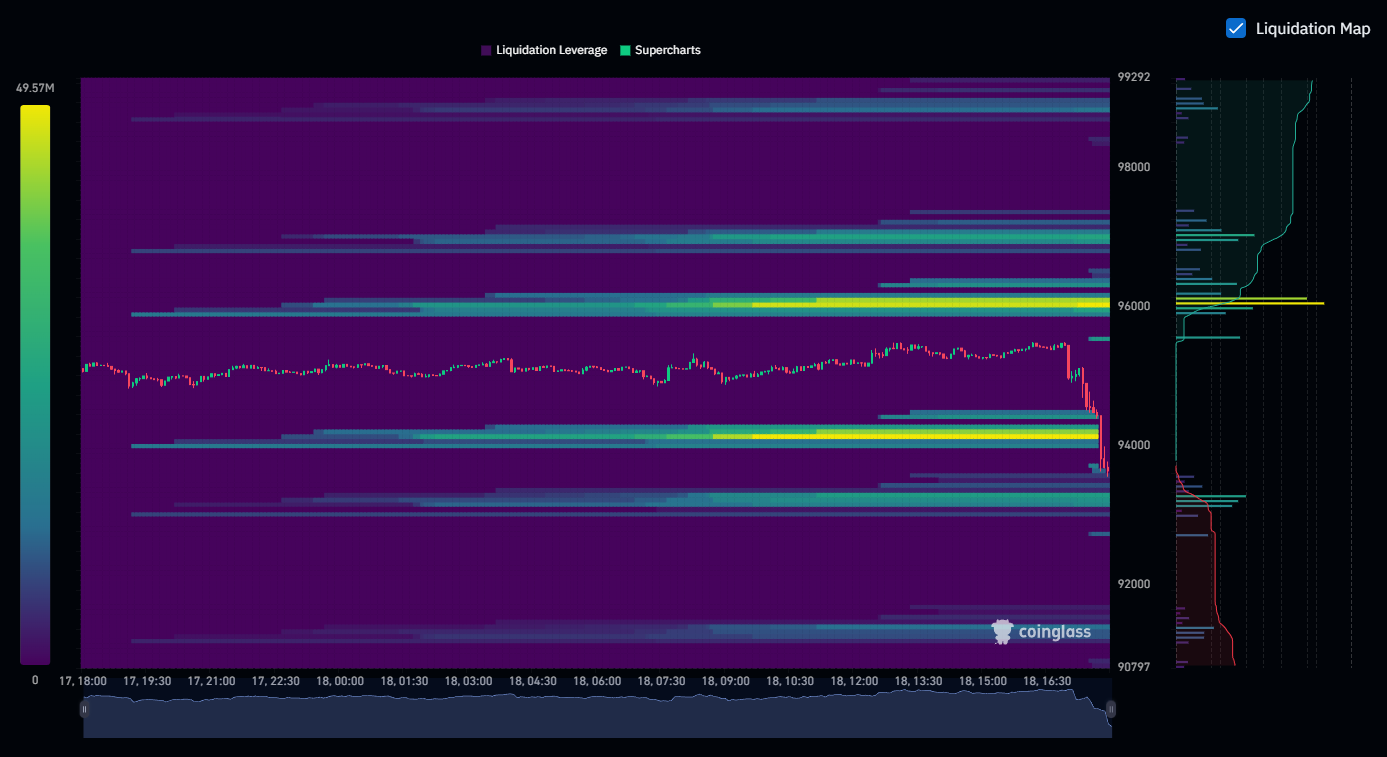This screenshot has height=757, width=1387.
Task: Click the left handle of the time zoom slider
Action: click(x=84, y=709)
